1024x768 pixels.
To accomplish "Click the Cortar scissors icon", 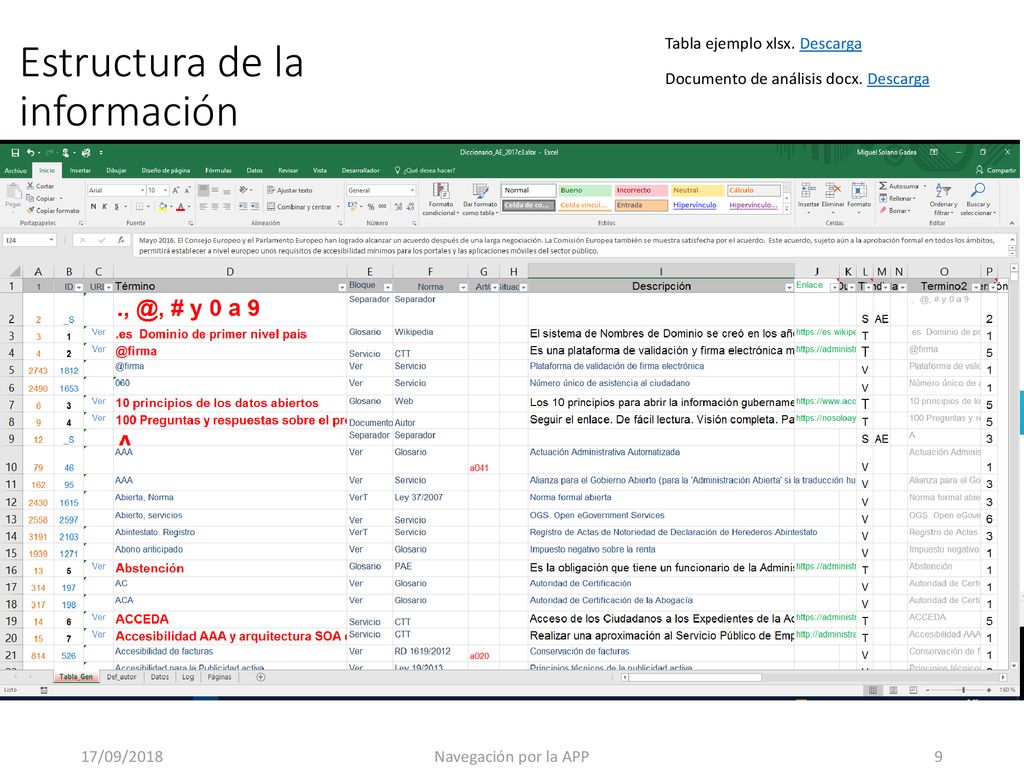I will click(31, 186).
